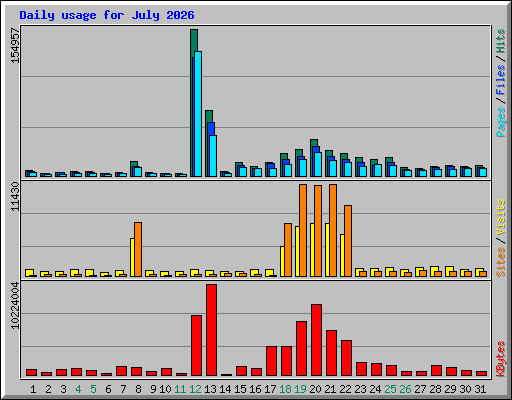Viewport: 512px width, 400px height.
Task: Select the day 14 label on the x-axis
Action: (225, 389)
